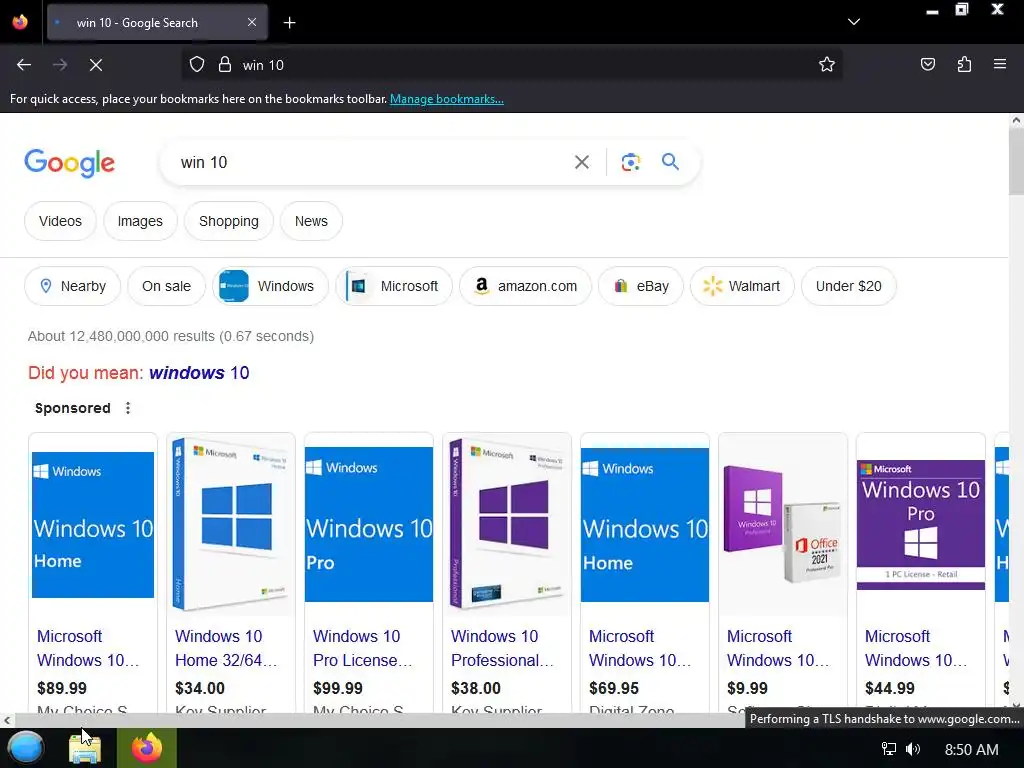This screenshot has height=768, width=1024.
Task: Stop loading the page
Action: (x=96, y=65)
